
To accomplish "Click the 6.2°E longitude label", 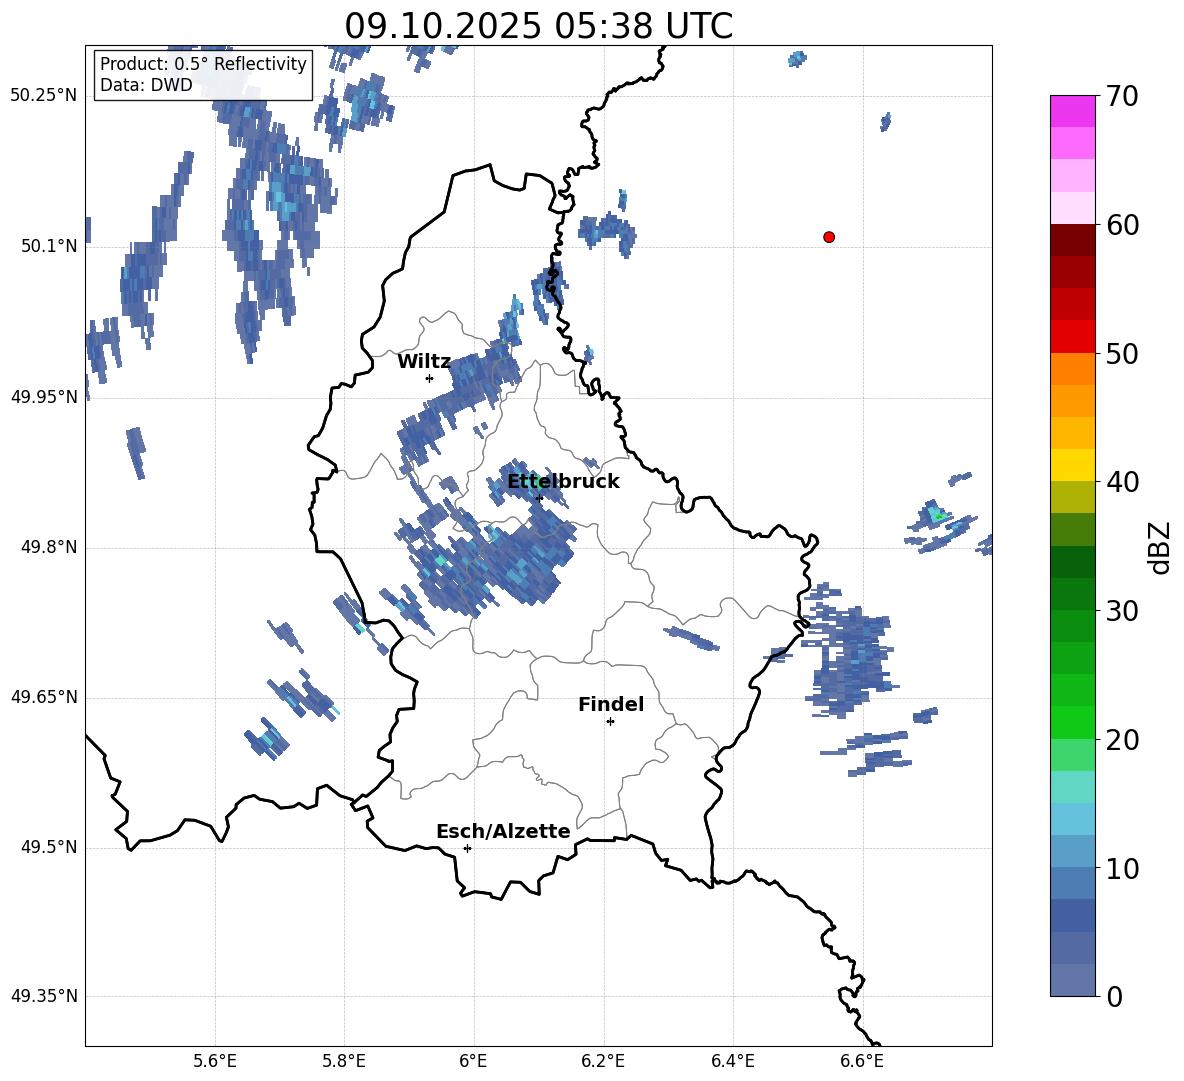I will 603,1061.
